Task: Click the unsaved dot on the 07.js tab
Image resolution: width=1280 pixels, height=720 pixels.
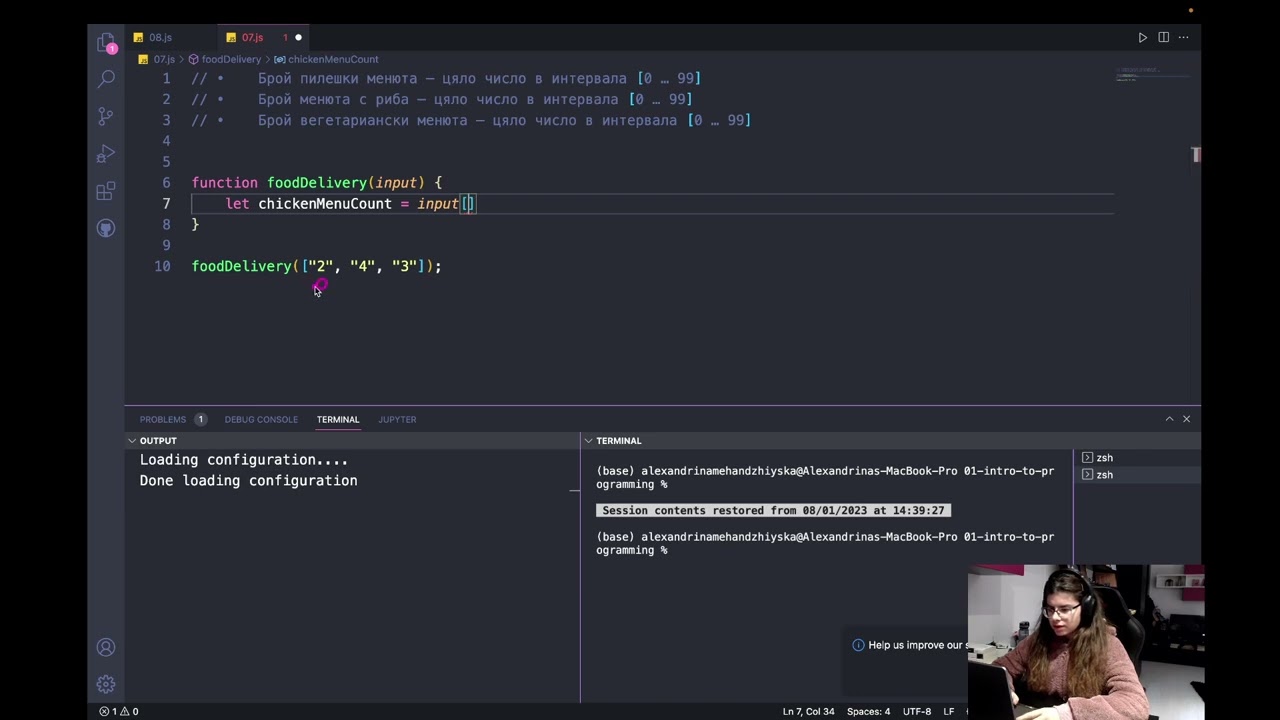Action: click(298, 38)
